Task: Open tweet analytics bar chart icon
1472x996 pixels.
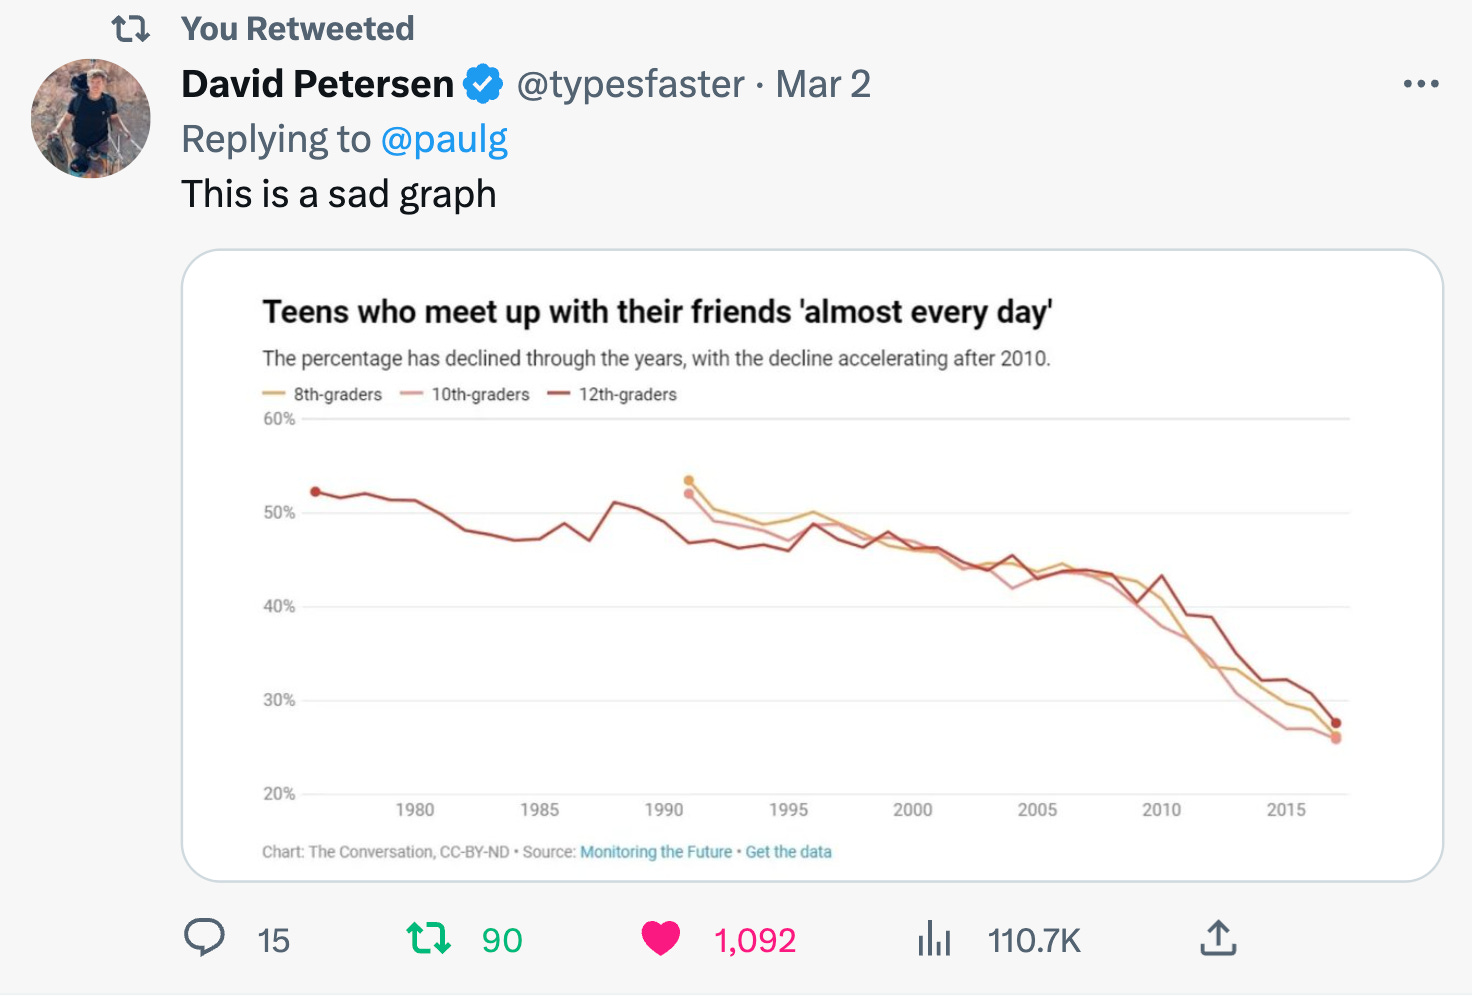Action: [x=934, y=939]
